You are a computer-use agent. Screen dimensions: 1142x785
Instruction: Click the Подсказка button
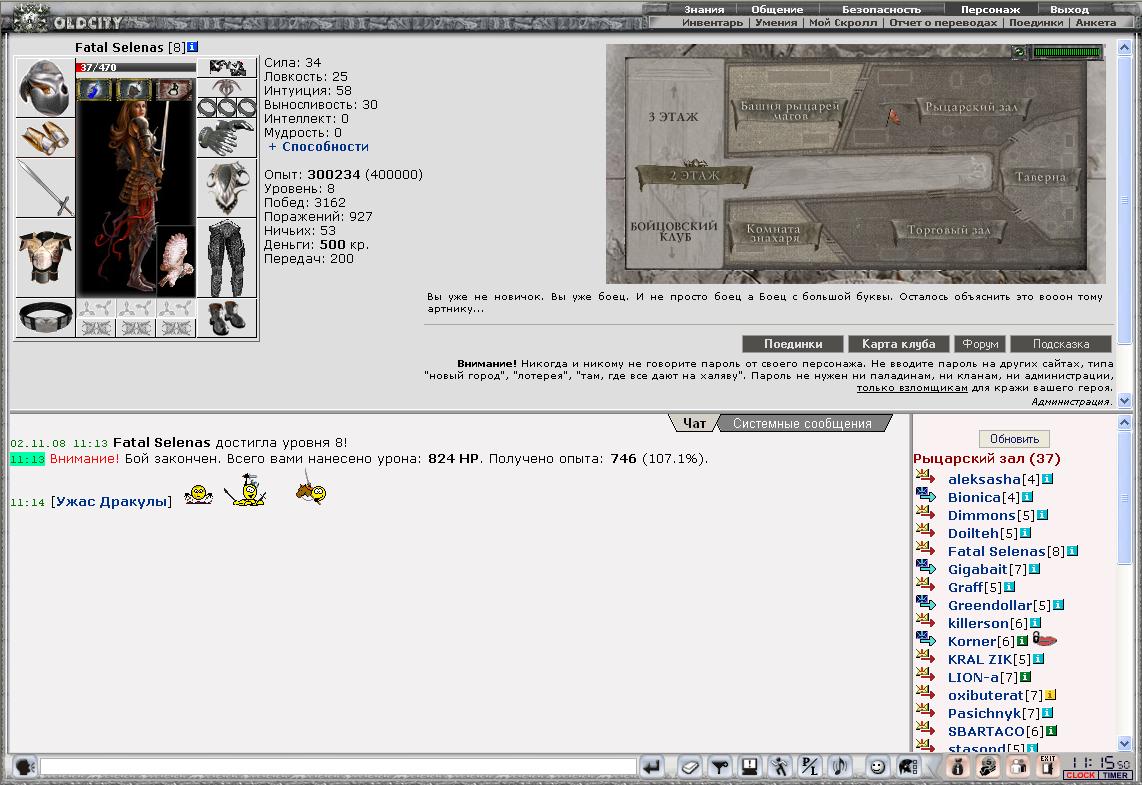(1060, 344)
